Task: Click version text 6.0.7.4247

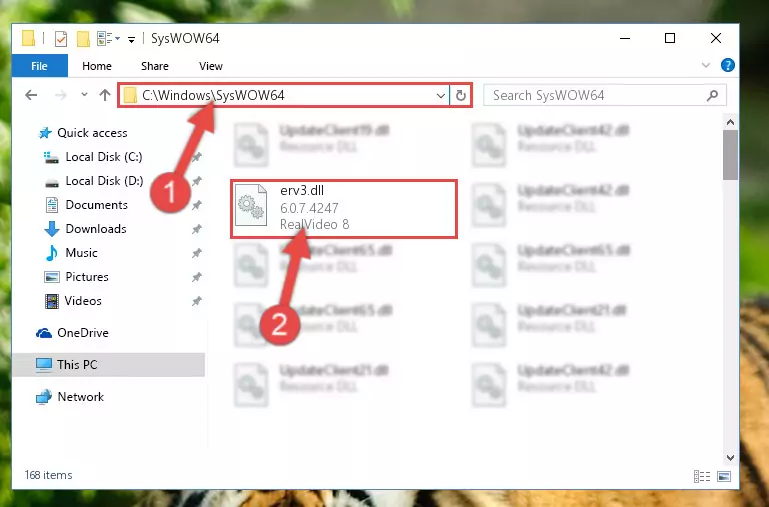Action: [x=309, y=208]
